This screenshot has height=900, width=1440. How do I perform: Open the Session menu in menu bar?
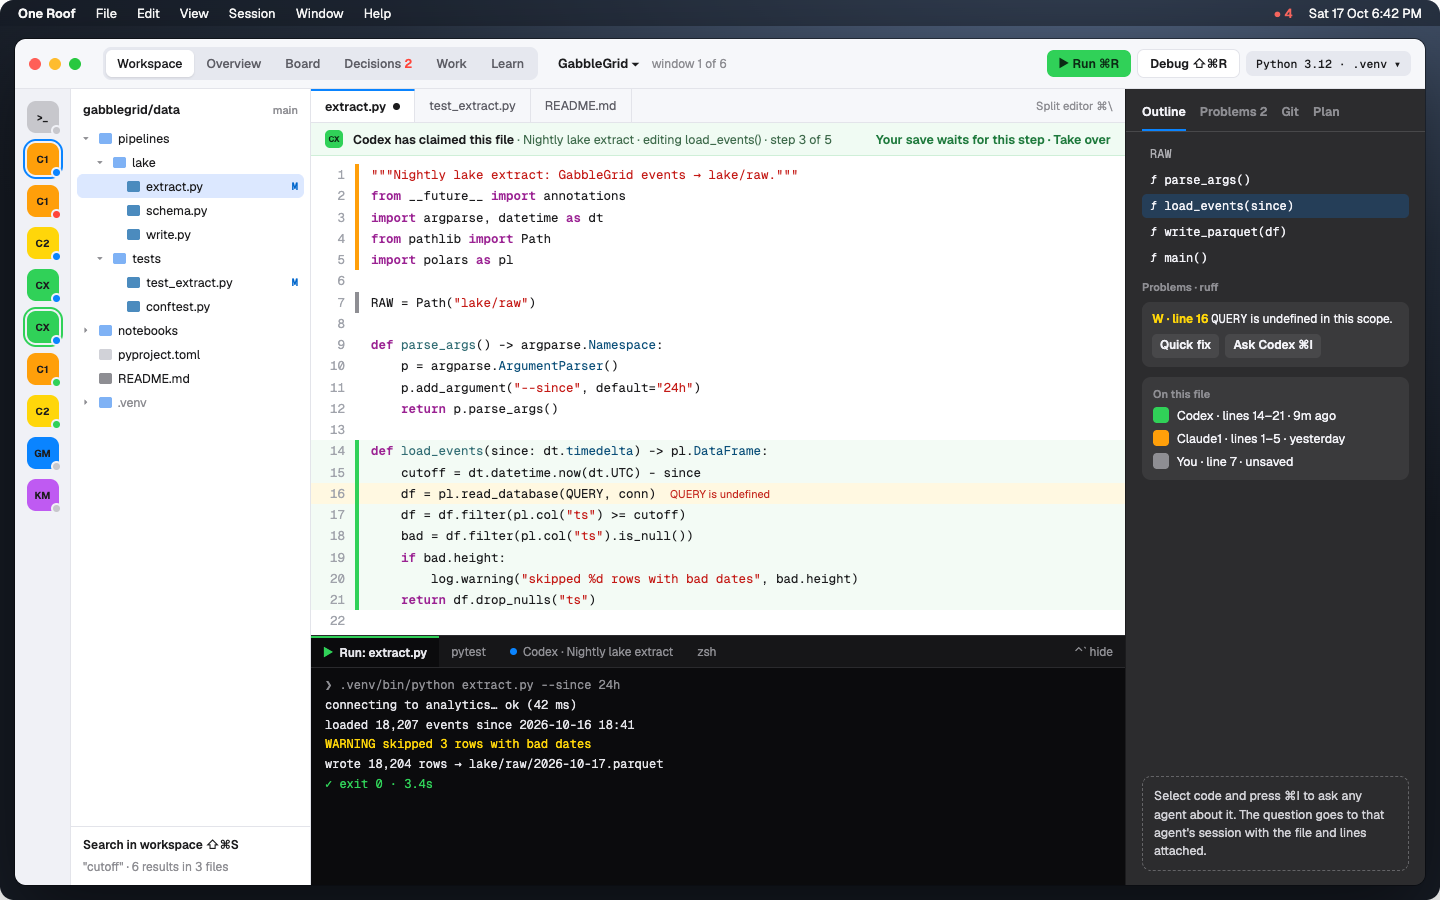coord(252,14)
